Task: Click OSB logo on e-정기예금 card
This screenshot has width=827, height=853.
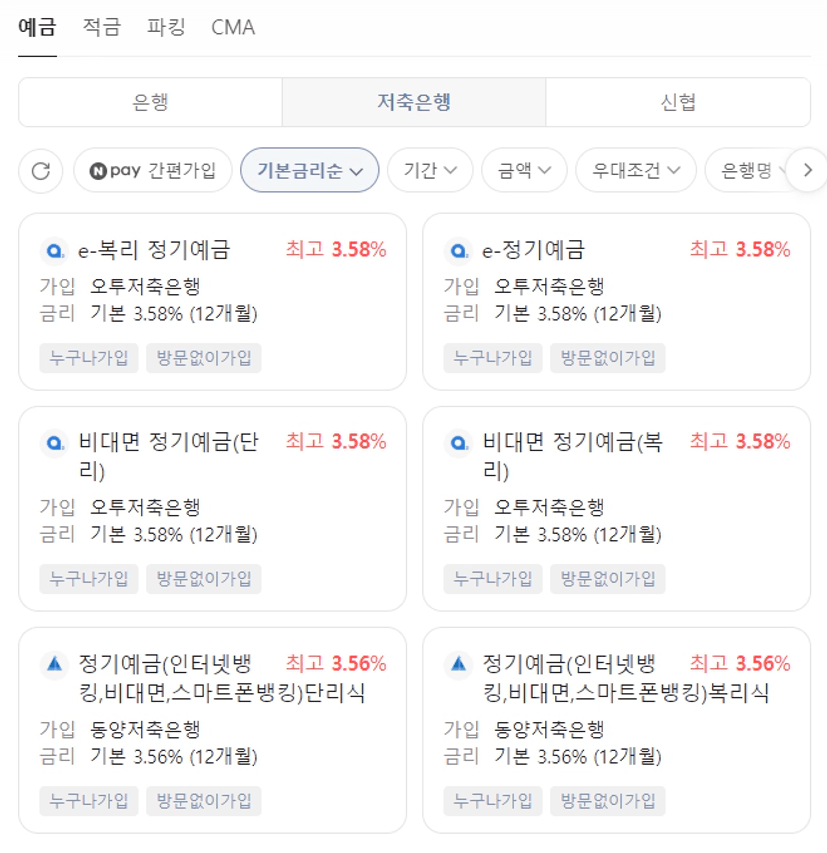Action: click(x=458, y=250)
